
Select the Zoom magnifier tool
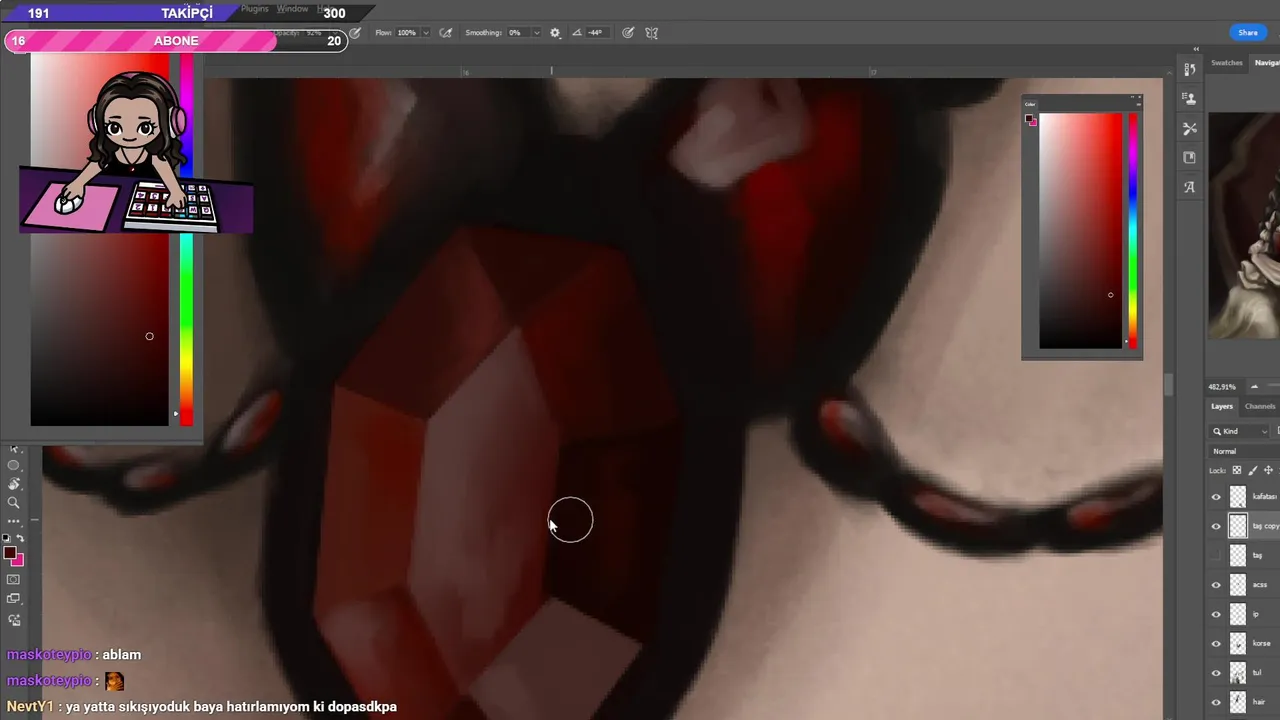pos(13,503)
